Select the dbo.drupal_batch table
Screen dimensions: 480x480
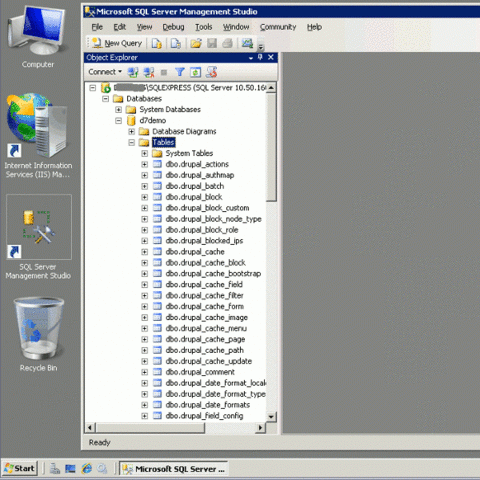[x=195, y=186]
